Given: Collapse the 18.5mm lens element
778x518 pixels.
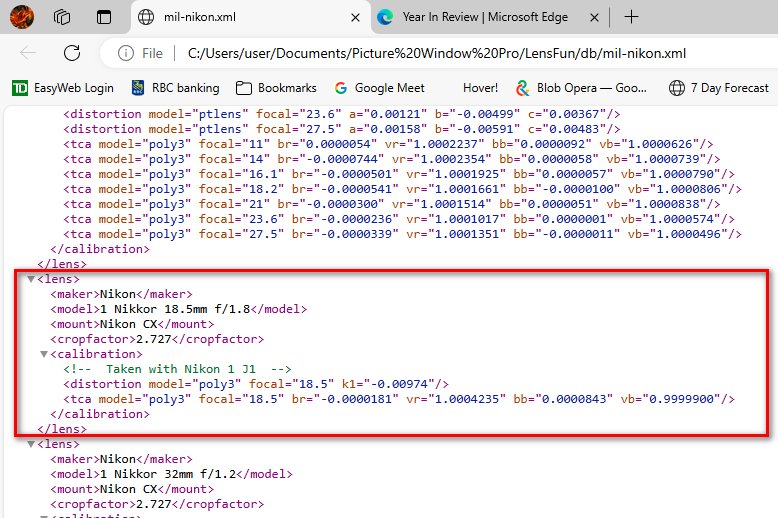Looking at the screenshot, I should (x=31, y=279).
